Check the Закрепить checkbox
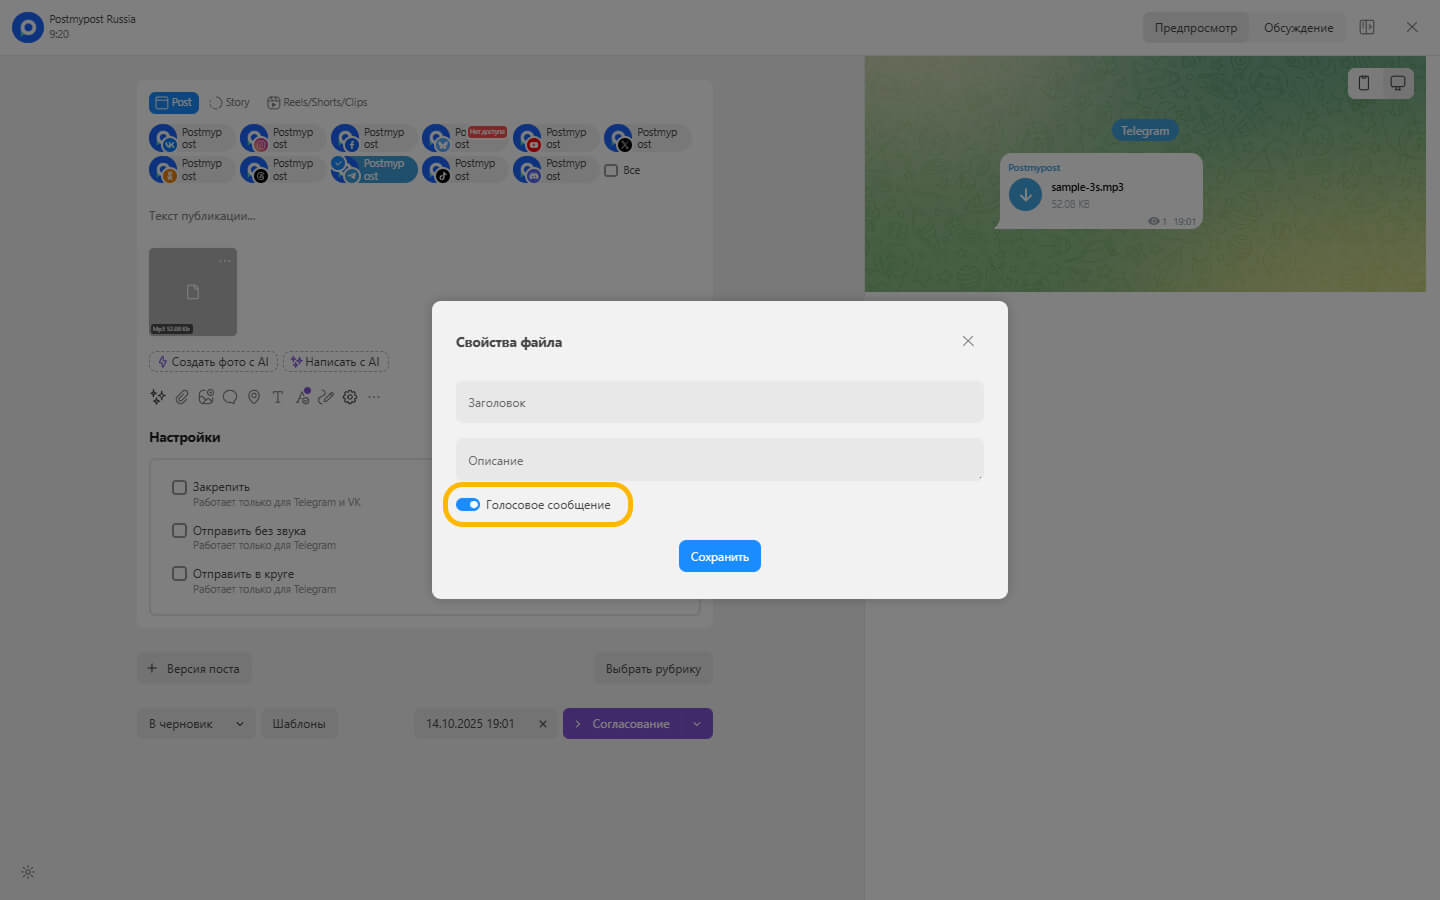The image size is (1440, 900). (x=180, y=487)
